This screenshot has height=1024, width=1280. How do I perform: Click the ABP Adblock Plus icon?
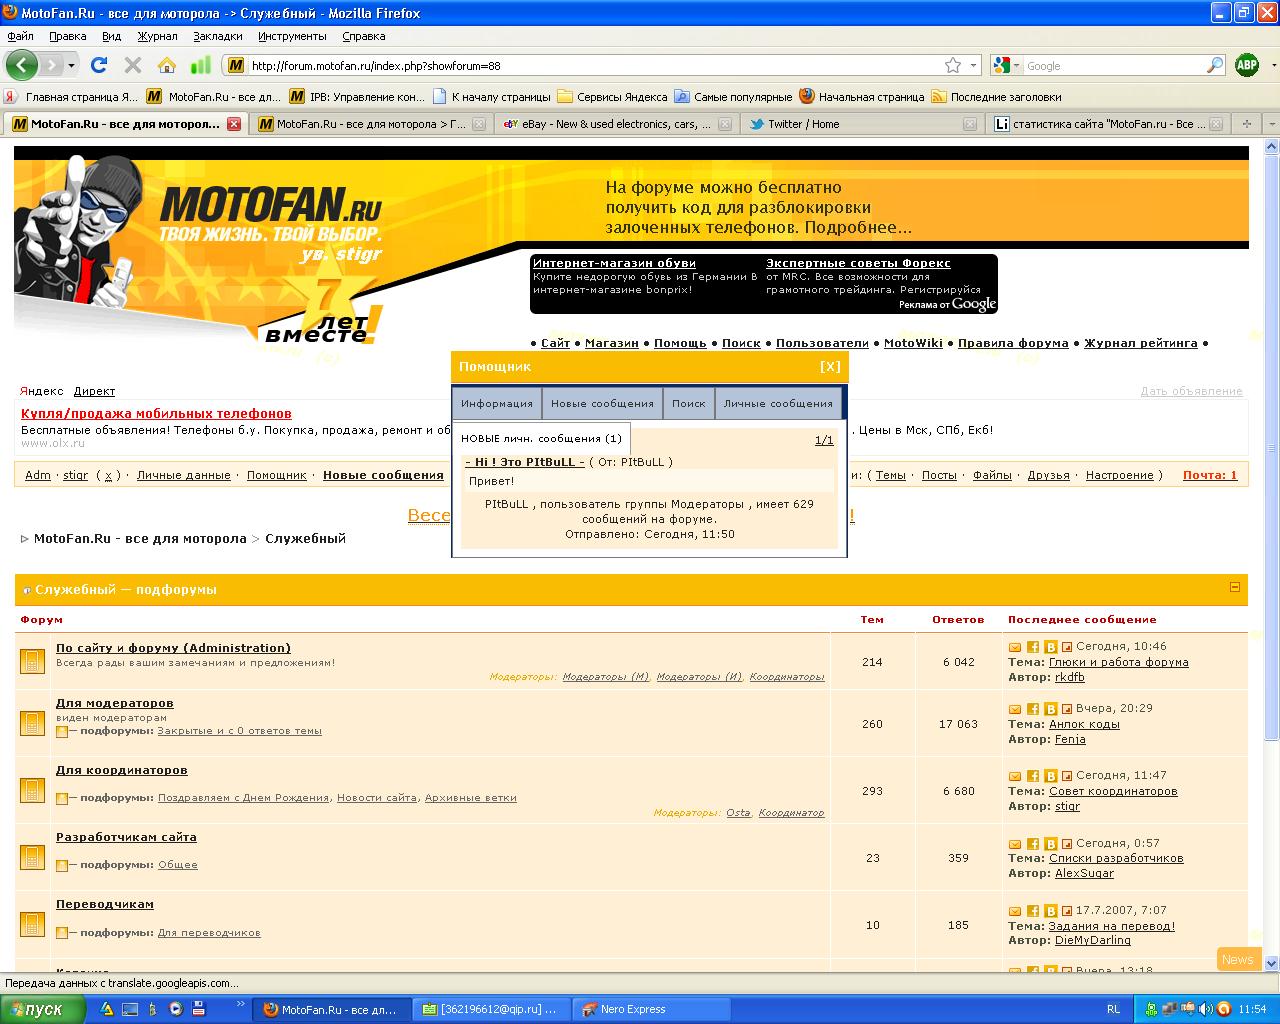(1247, 65)
